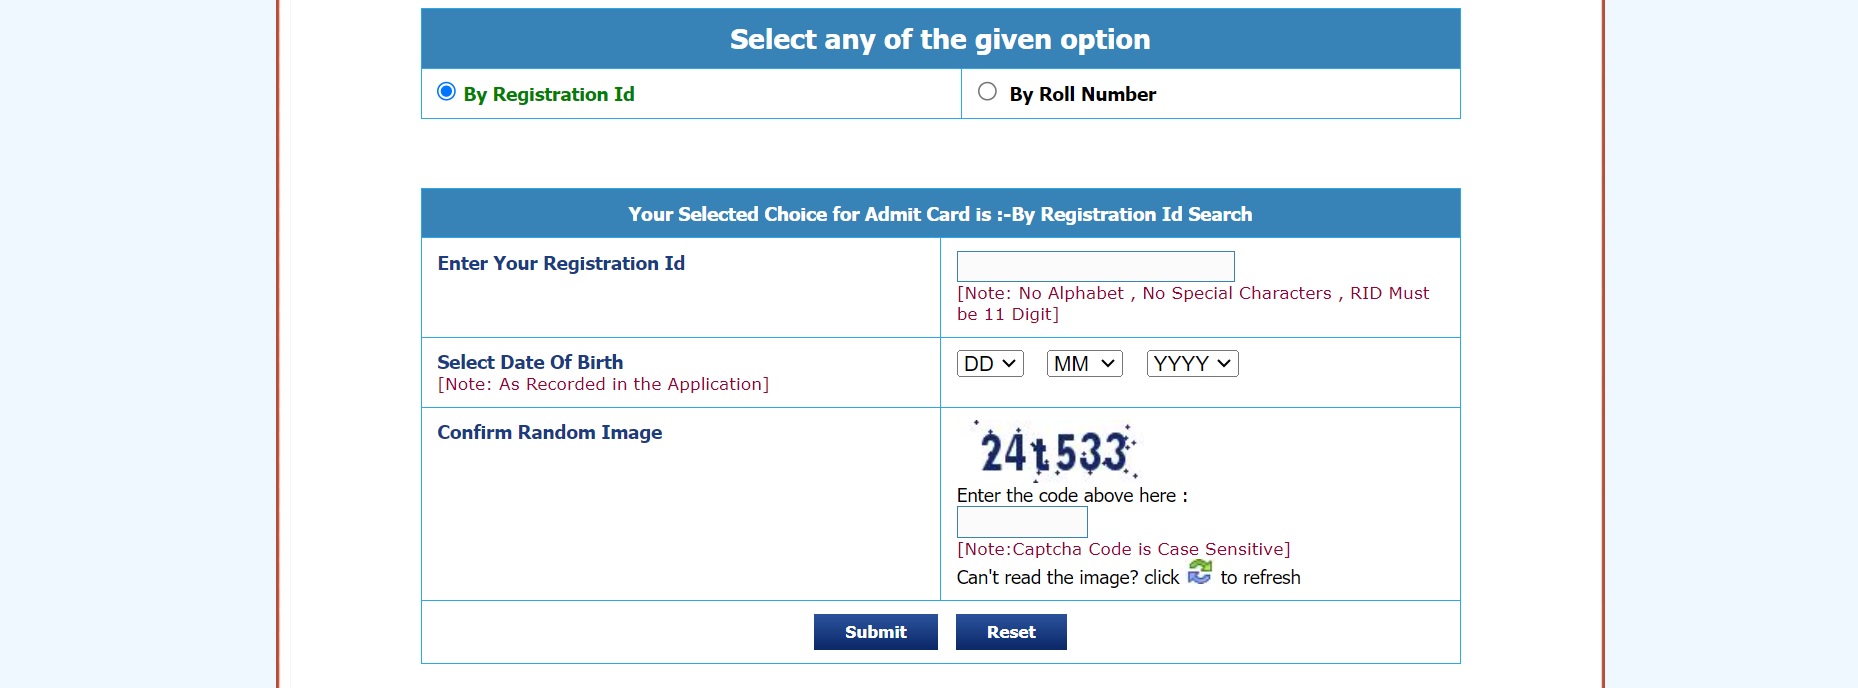The width and height of the screenshot is (1858, 688).
Task: Open the MM month dropdown
Action: [x=1084, y=364]
